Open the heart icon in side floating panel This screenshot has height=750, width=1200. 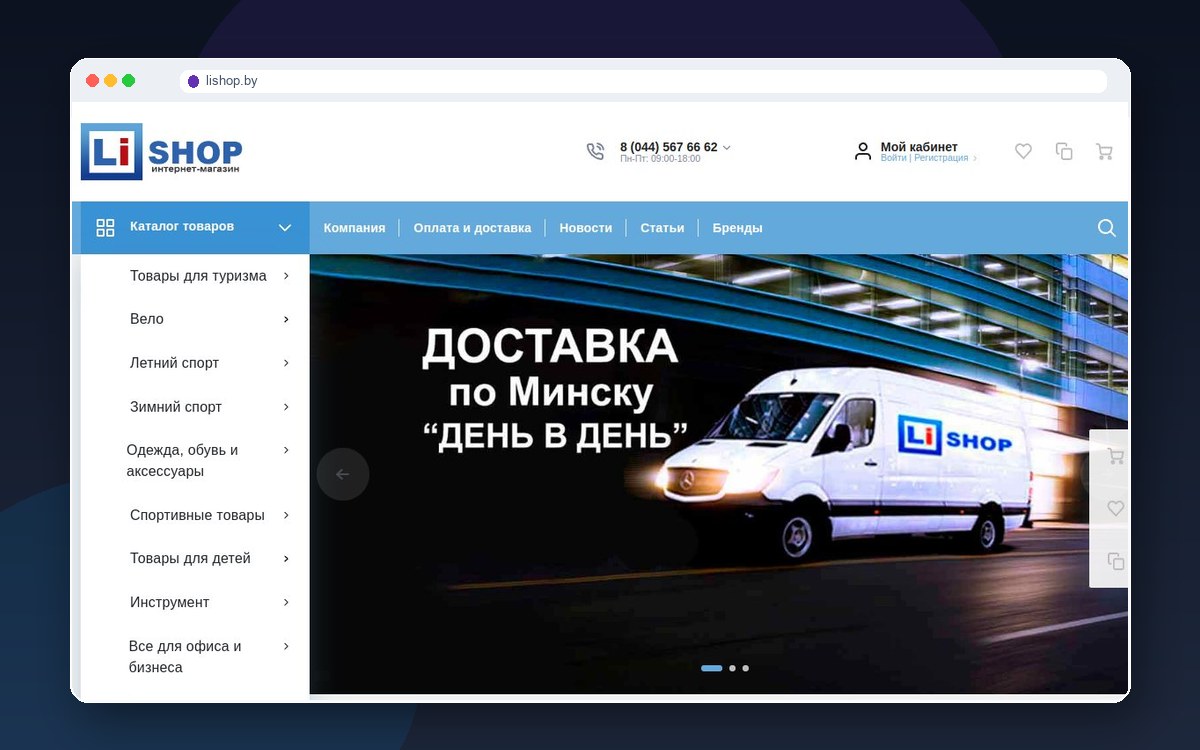(1115, 508)
